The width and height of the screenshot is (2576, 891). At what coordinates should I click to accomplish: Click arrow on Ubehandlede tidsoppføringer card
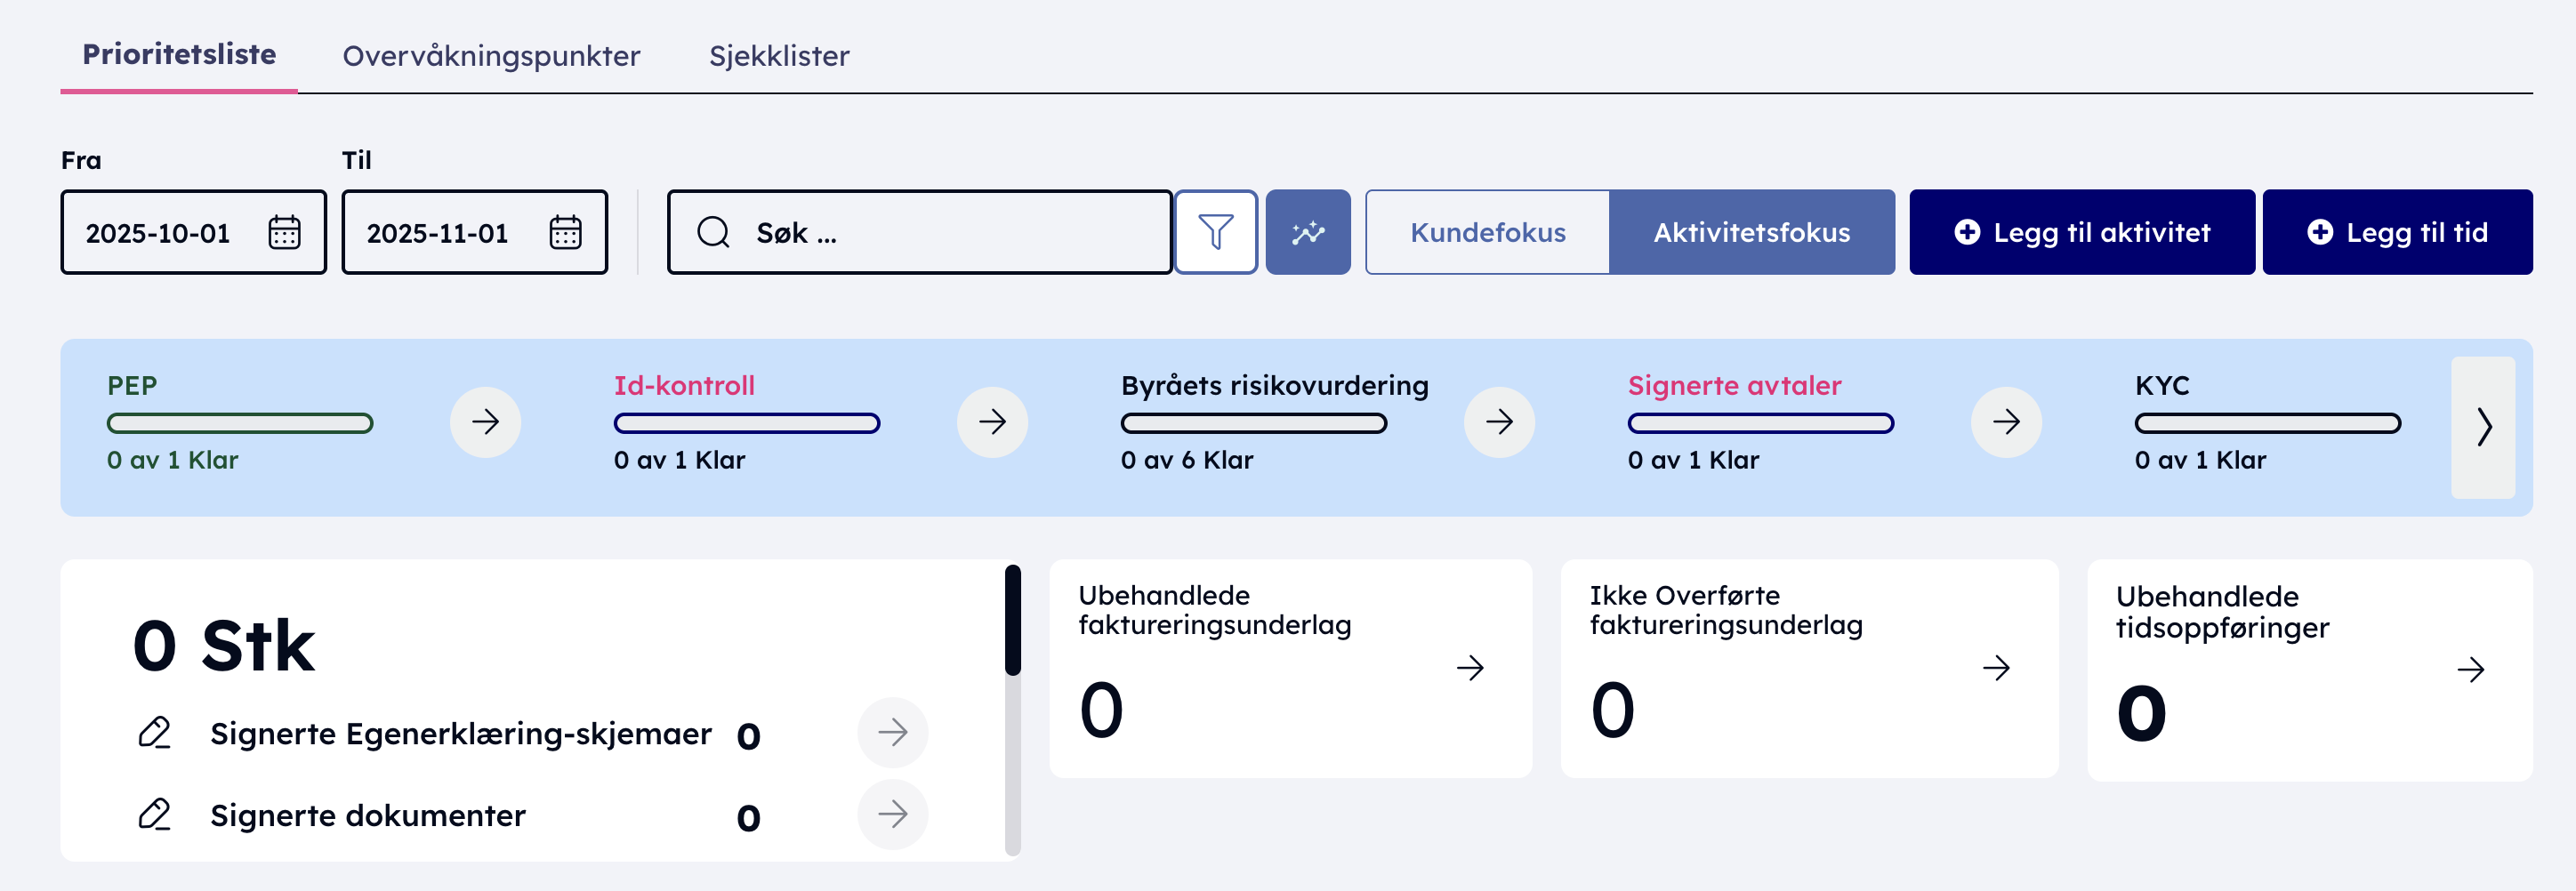2470,669
